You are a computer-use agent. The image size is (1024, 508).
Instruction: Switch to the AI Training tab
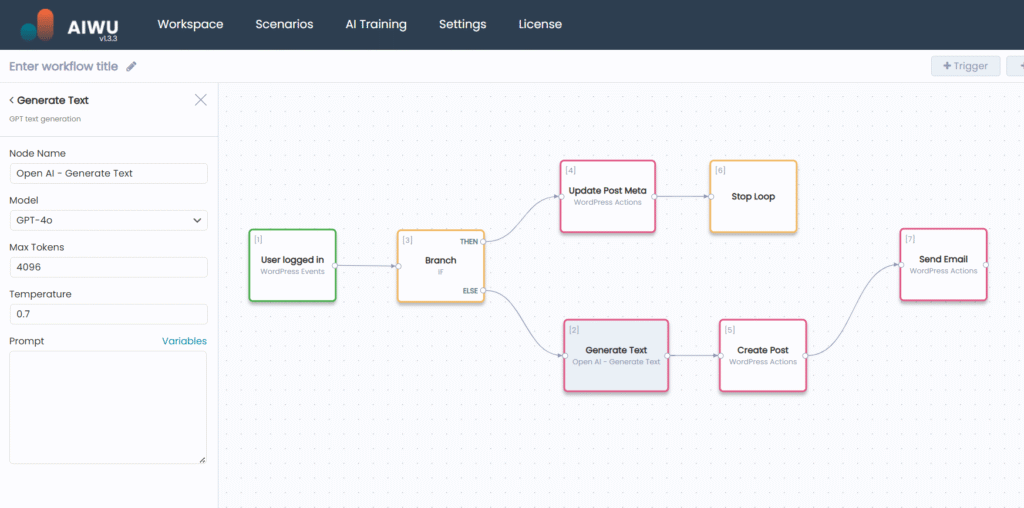click(x=376, y=24)
